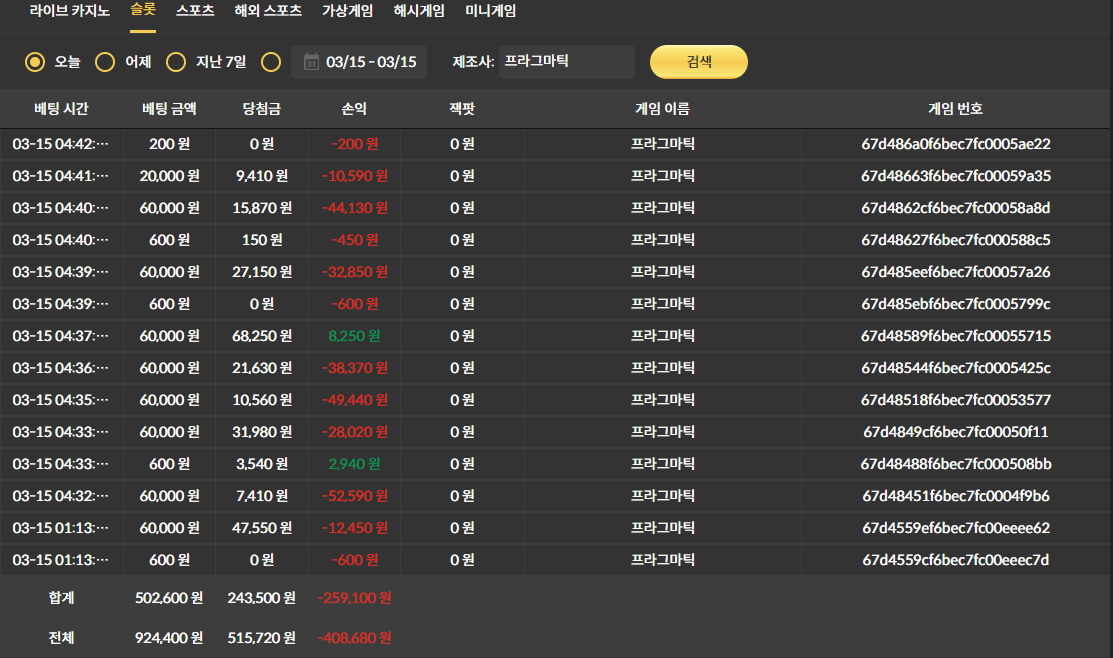This screenshot has width=1113, height=658.
Task: Open the 가상게임 tab
Action: pyautogui.click(x=348, y=12)
